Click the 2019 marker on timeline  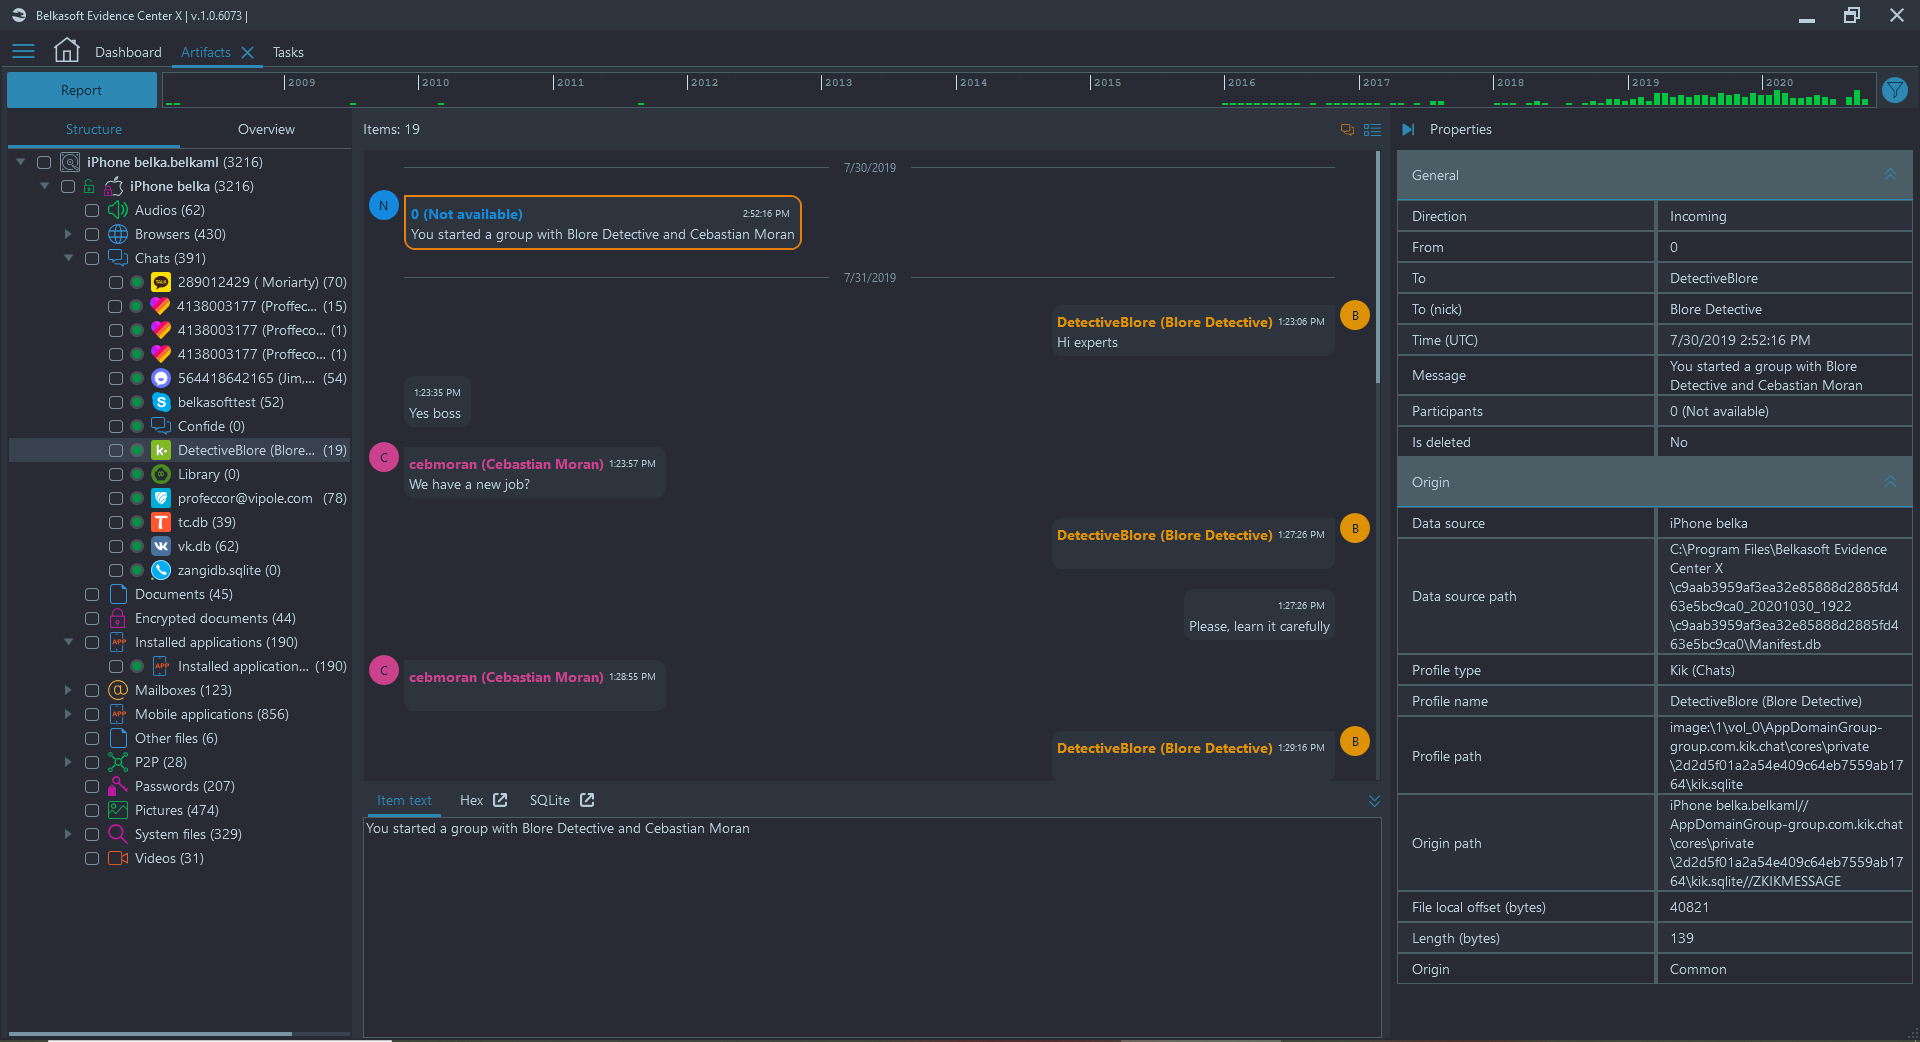[1645, 82]
